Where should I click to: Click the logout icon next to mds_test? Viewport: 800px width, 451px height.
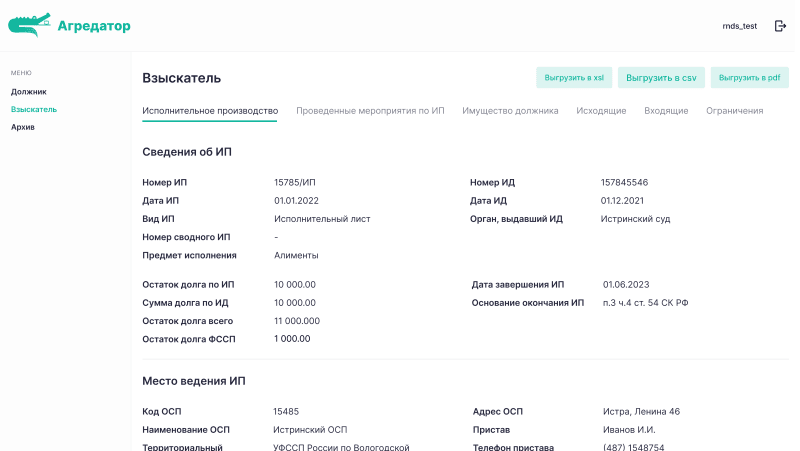pos(780,26)
